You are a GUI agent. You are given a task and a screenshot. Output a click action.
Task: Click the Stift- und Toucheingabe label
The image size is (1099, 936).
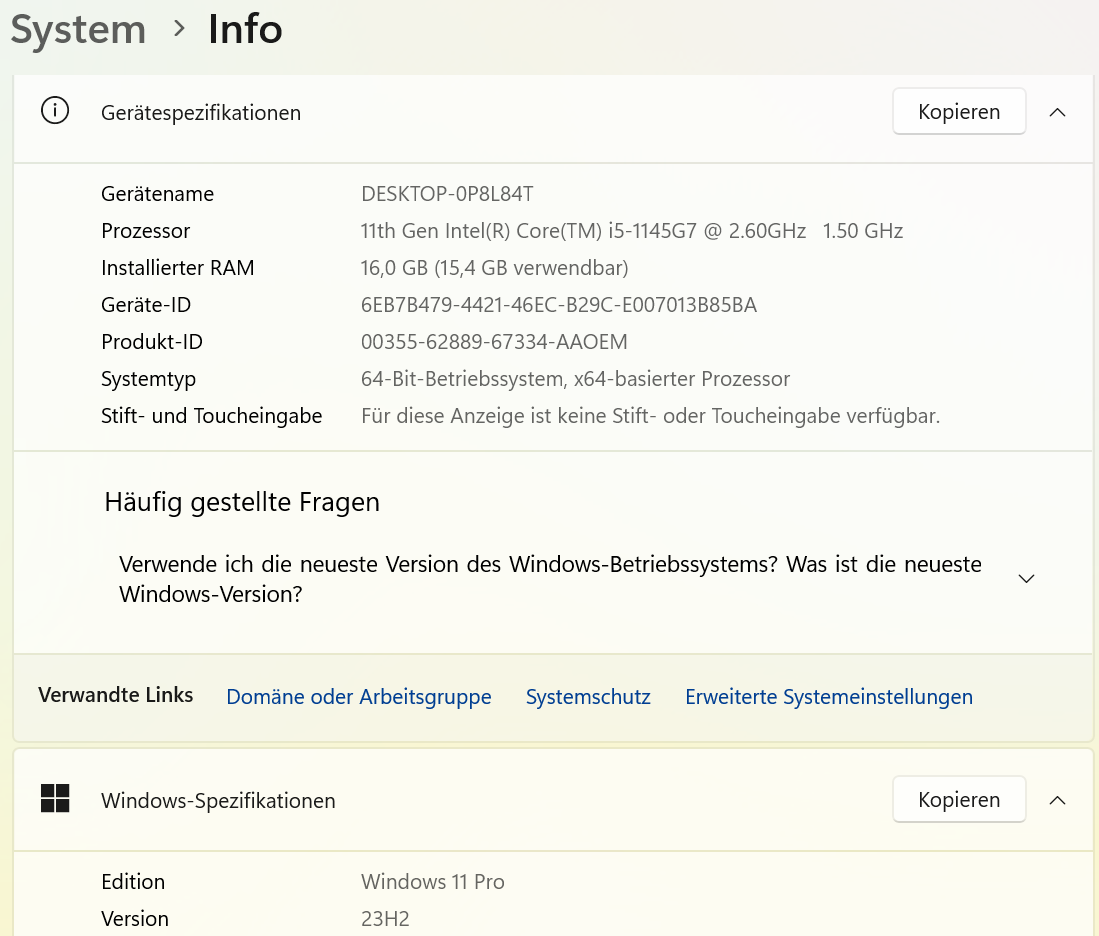212,416
